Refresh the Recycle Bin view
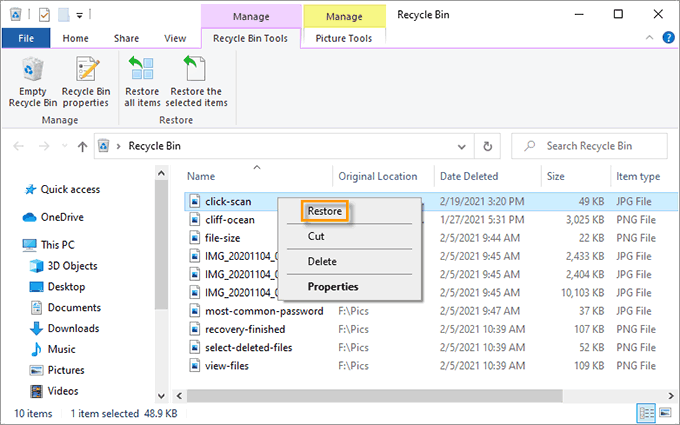The width and height of the screenshot is (680, 425). click(x=487, y=147)
